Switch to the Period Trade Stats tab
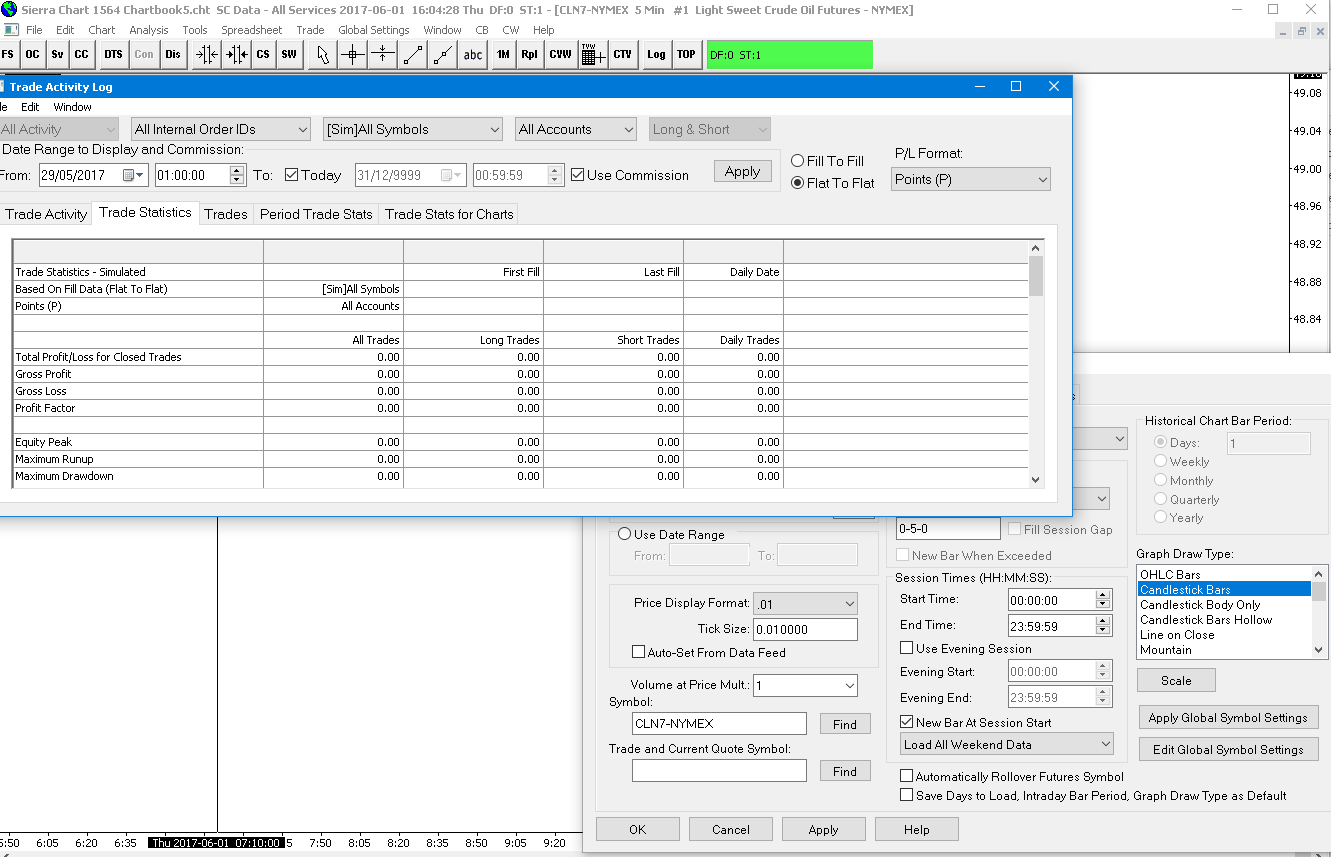1331x857 pixels. (316, 214)
